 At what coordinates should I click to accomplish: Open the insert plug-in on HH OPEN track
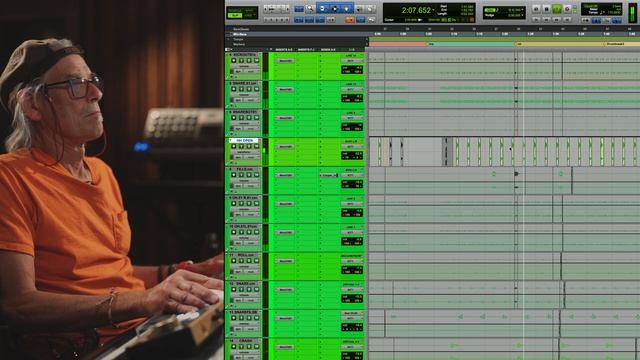[285, 147]
